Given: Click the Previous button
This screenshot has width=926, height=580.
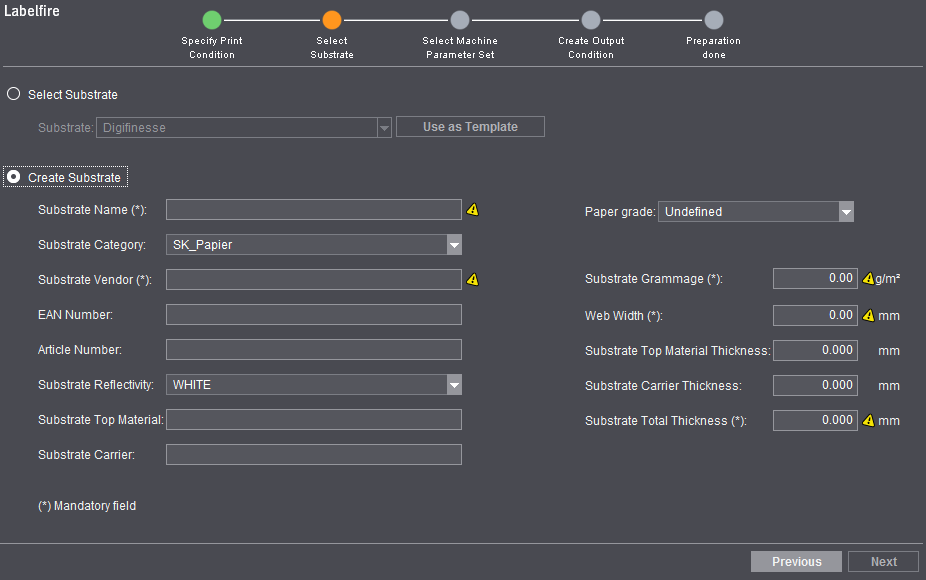Looking at the screenshot, I should tap(796, 562).
